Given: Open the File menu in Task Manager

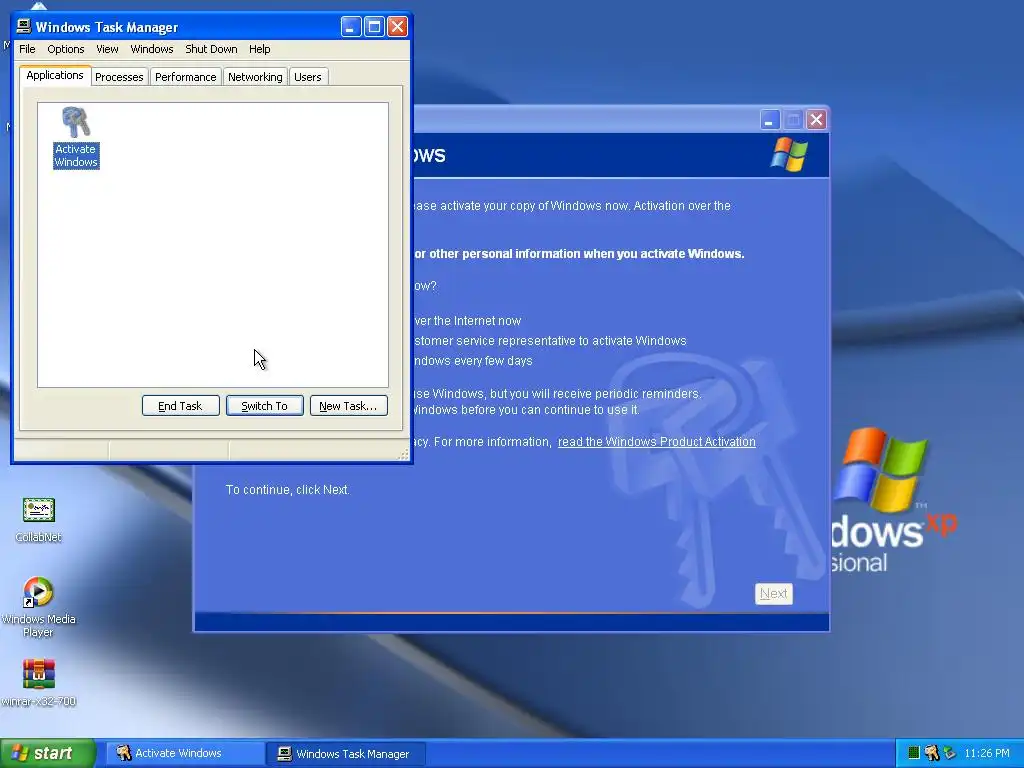Looking at the screenshot, I should (27, 49).
